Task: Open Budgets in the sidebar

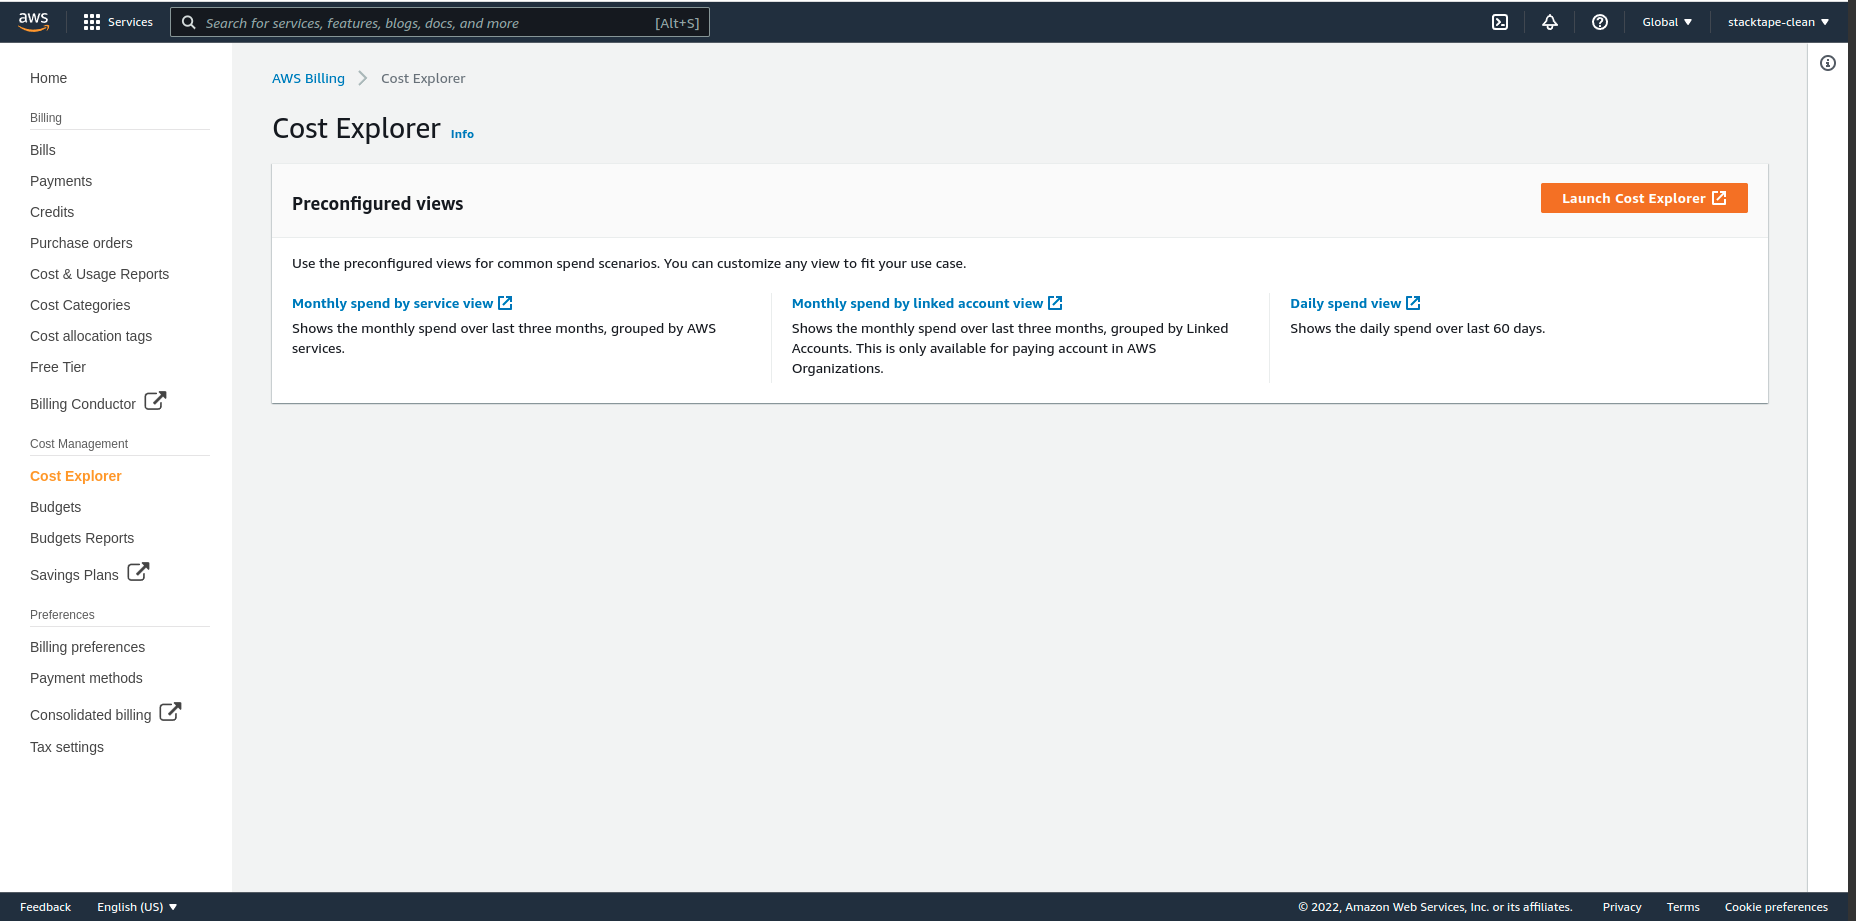Action: [x=55, y=507]
